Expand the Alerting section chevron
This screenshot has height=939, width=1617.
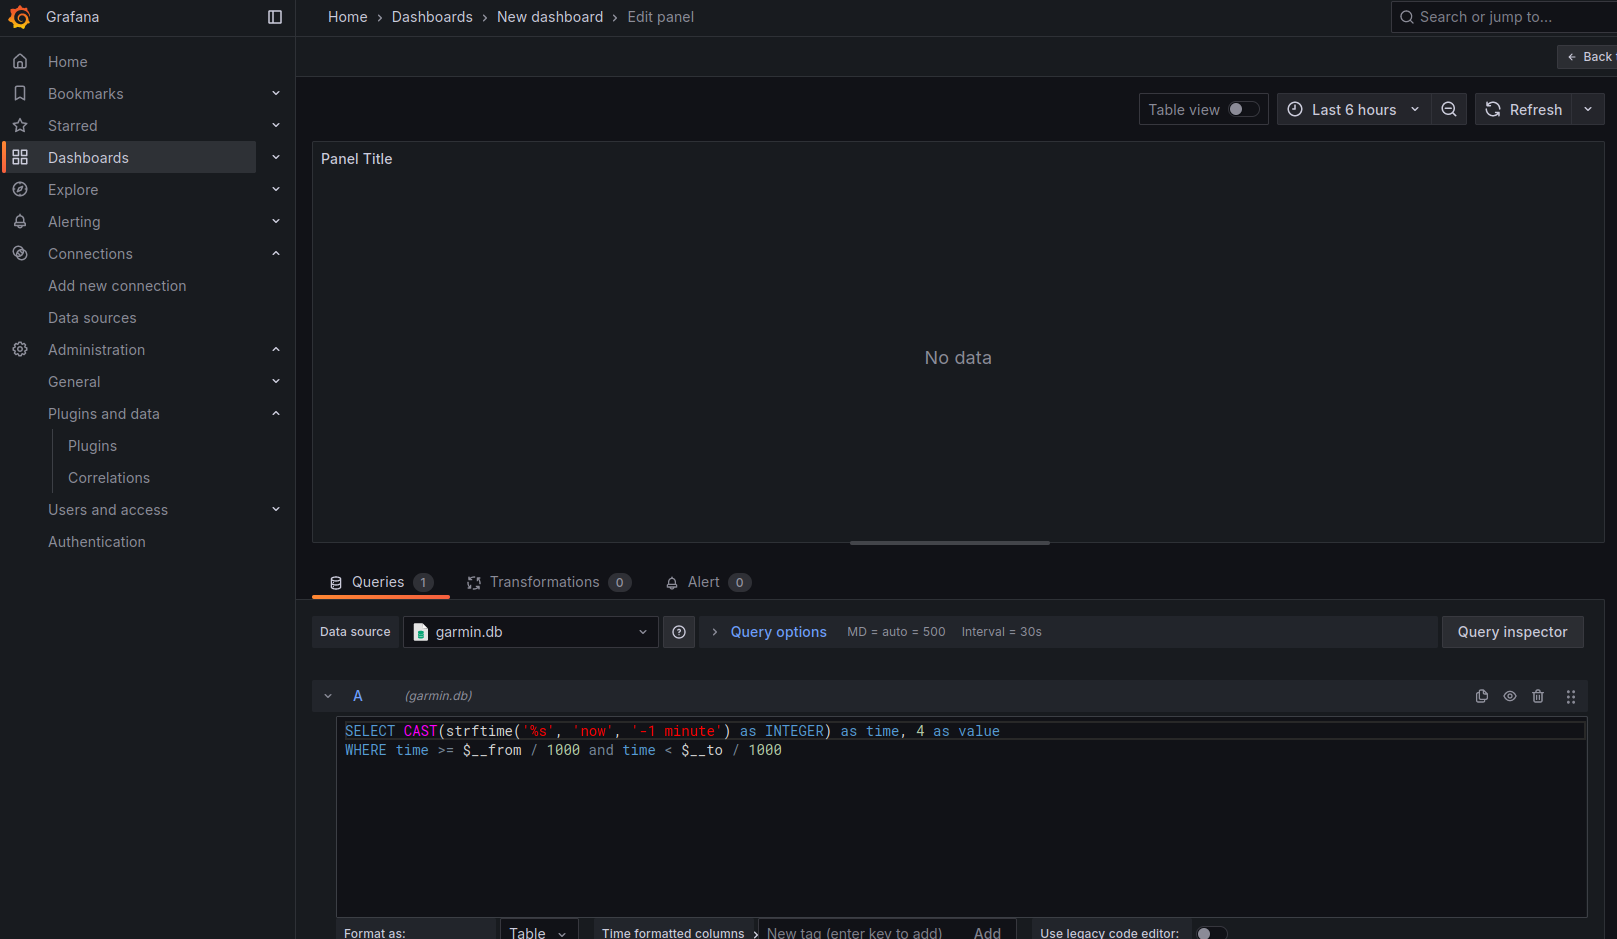(276, 222)
